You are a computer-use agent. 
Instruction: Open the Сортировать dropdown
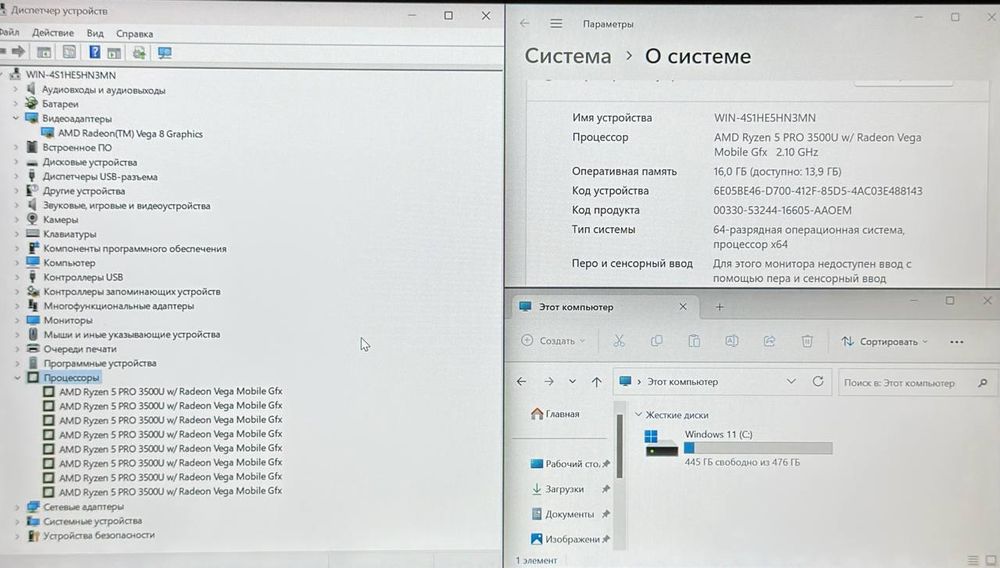pos(884,342)
